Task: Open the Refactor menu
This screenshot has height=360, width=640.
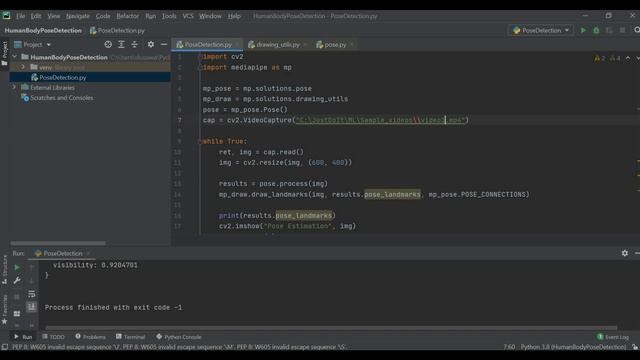Action: tap(127, 16)
